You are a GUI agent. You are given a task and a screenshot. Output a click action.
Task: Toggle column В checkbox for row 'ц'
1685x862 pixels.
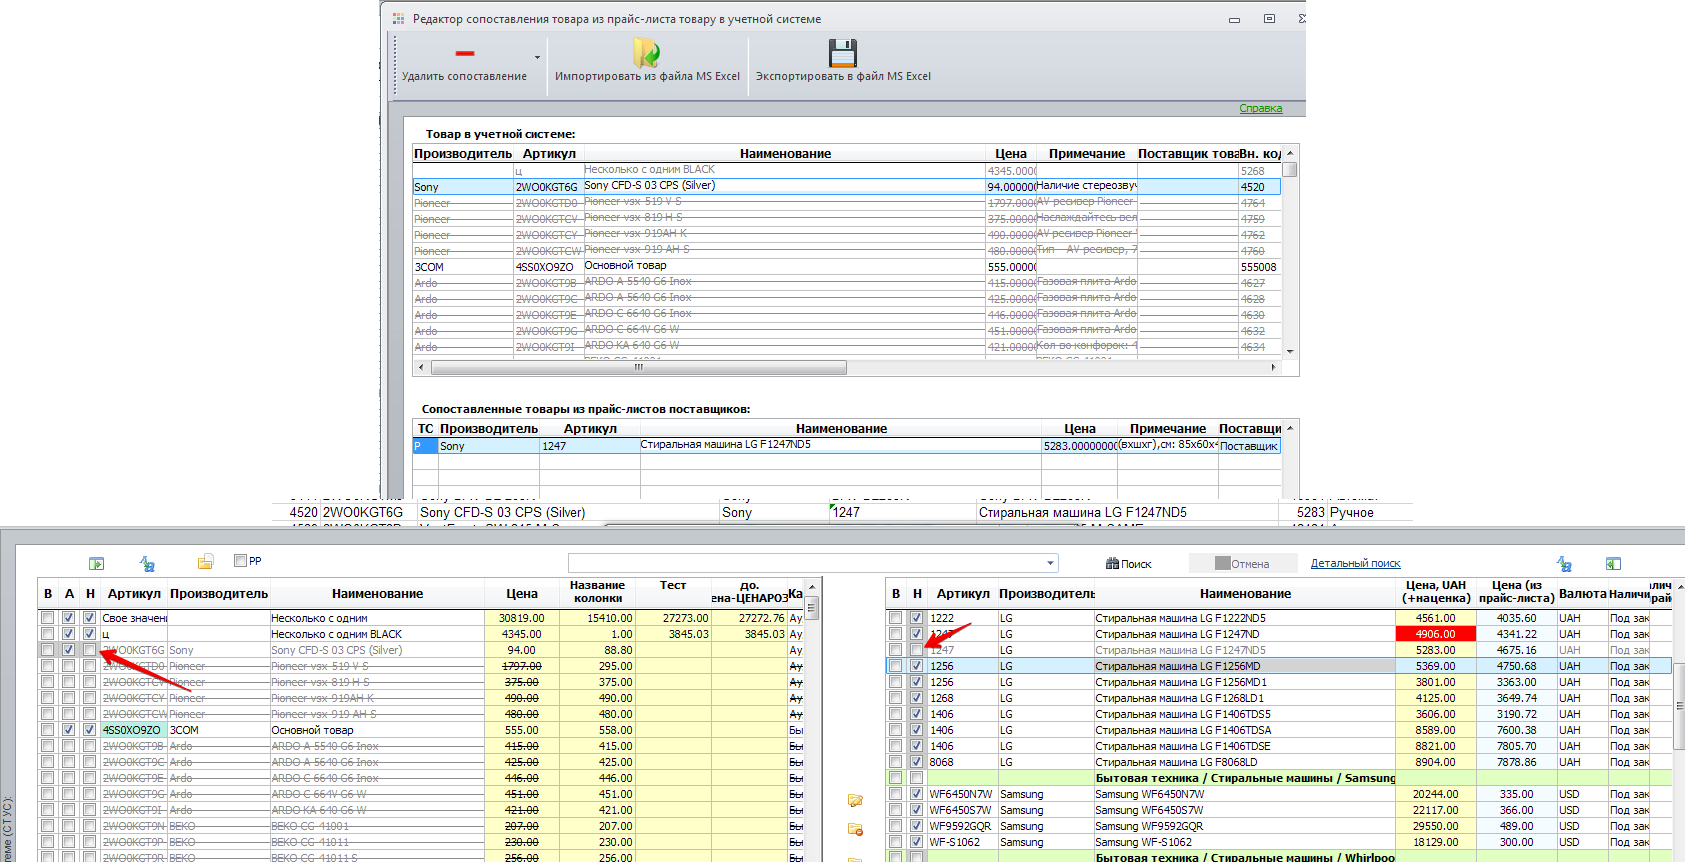[47, 634]
